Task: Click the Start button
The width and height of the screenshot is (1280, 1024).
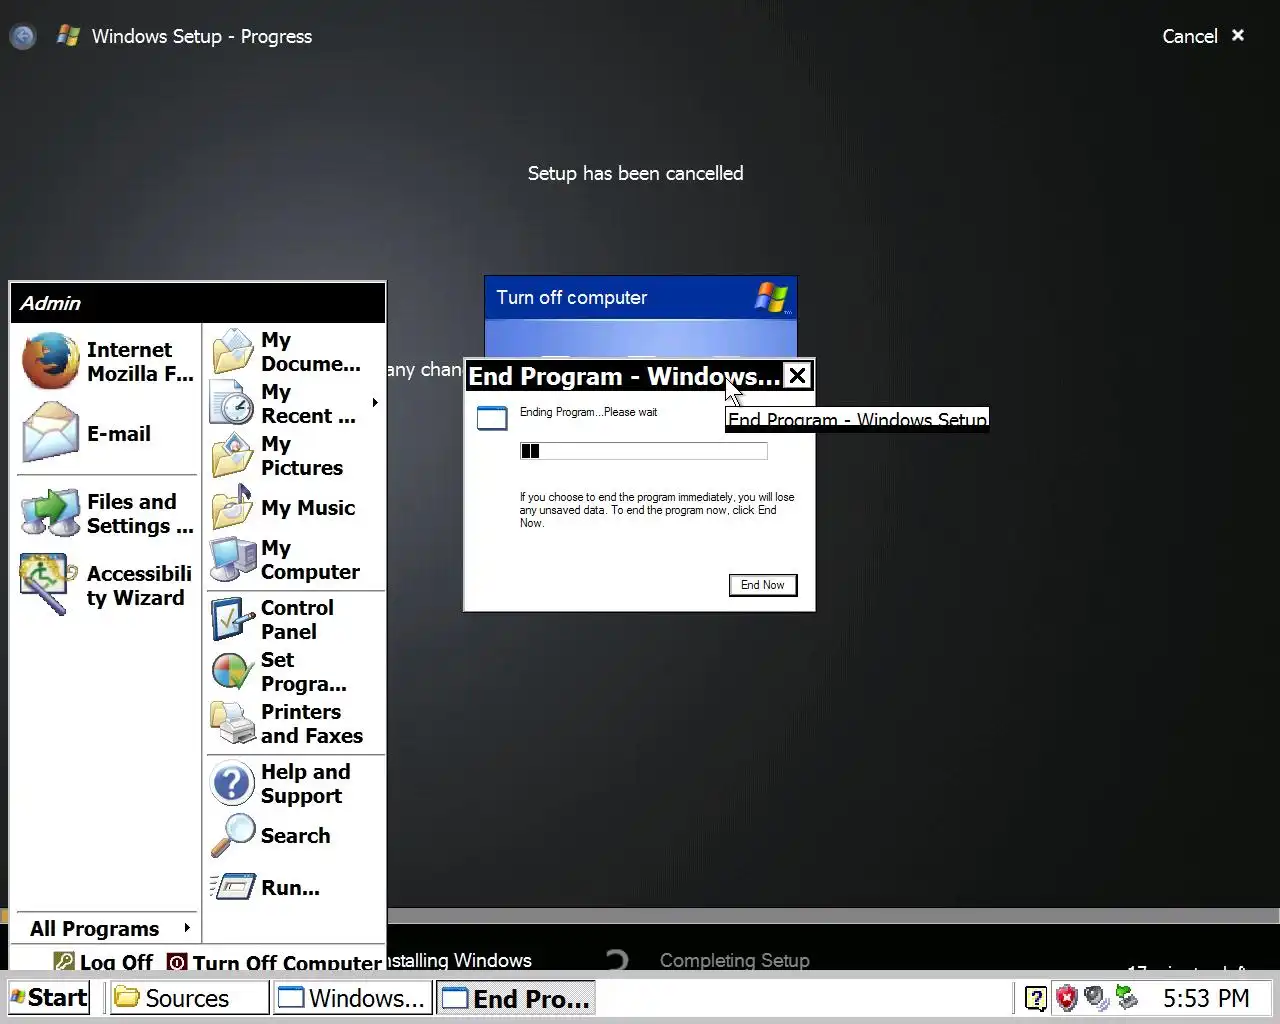Action: pyautogui.click(x=49, y=998)
